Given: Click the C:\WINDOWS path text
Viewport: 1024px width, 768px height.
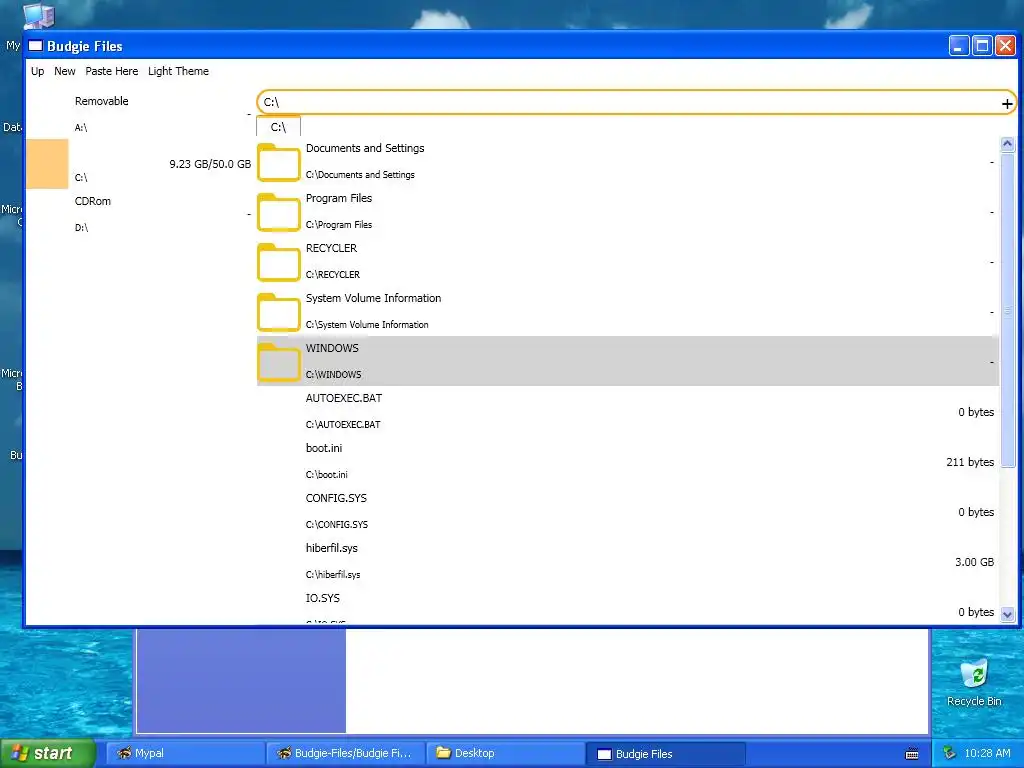Looking at the screenshot, I should [333, 375].
